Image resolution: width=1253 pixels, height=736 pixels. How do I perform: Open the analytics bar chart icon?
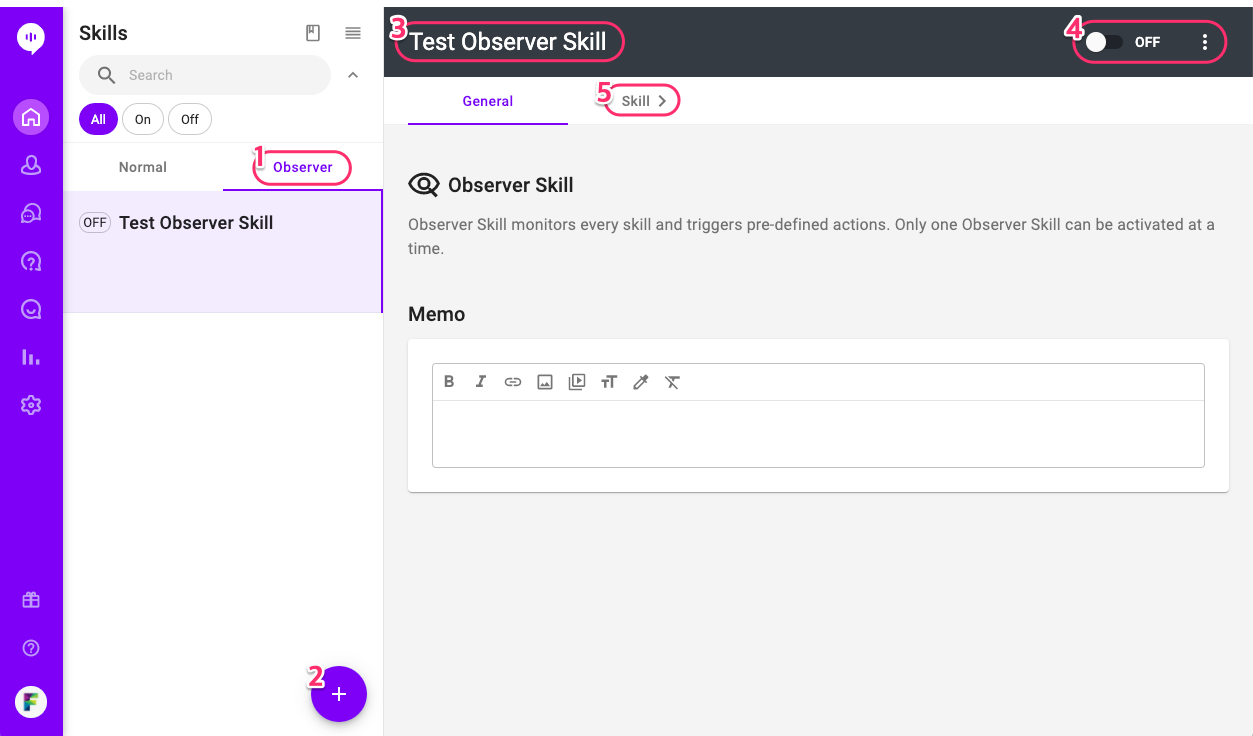31,357
